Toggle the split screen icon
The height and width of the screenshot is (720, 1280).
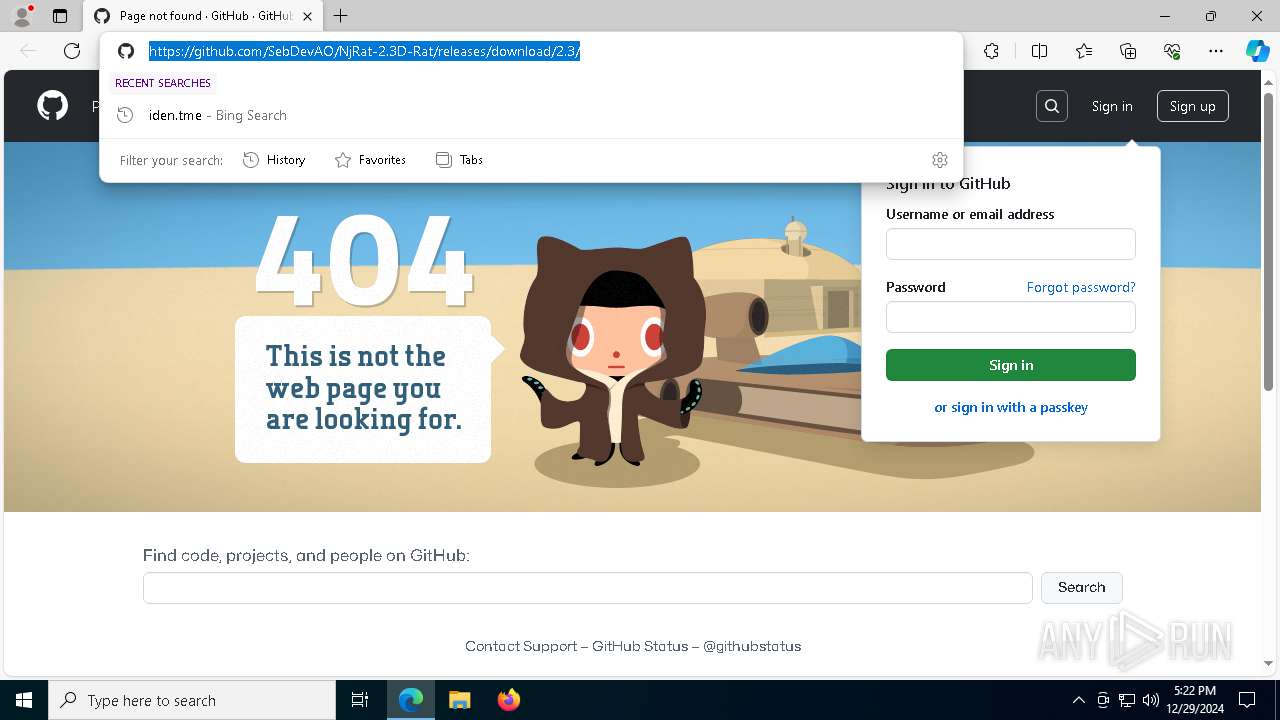[1039, 51]
